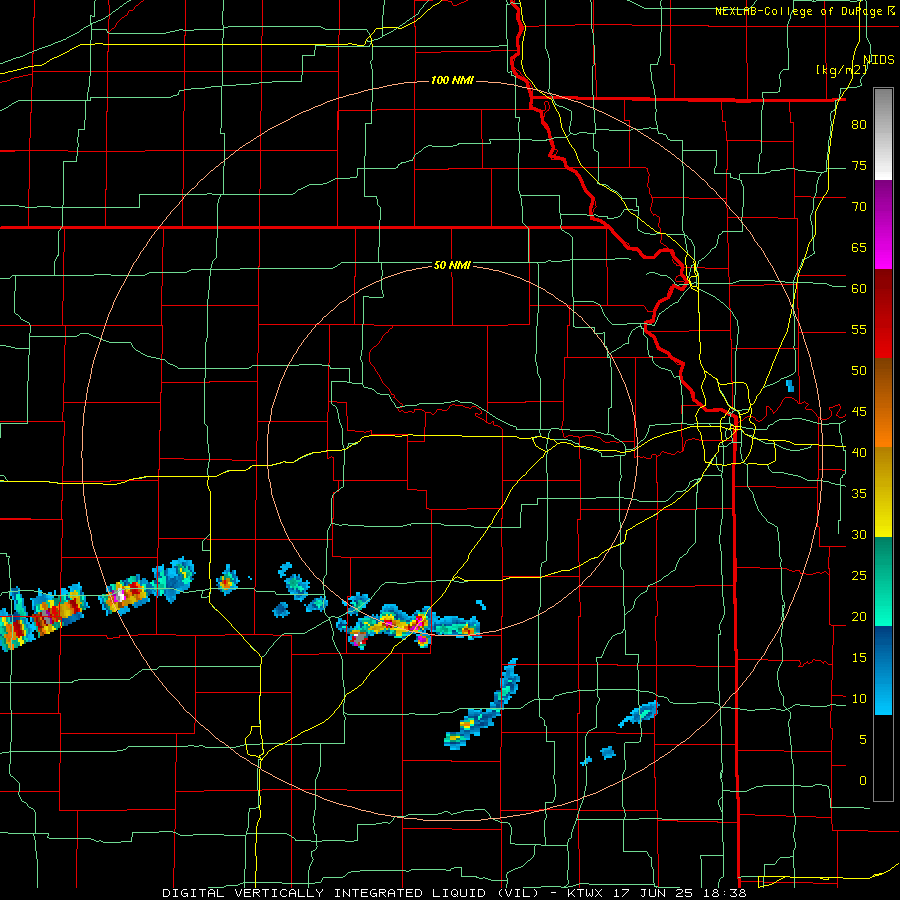Click the scale value 55
This screenshot has width=900, height=900.
coord(859,330)
